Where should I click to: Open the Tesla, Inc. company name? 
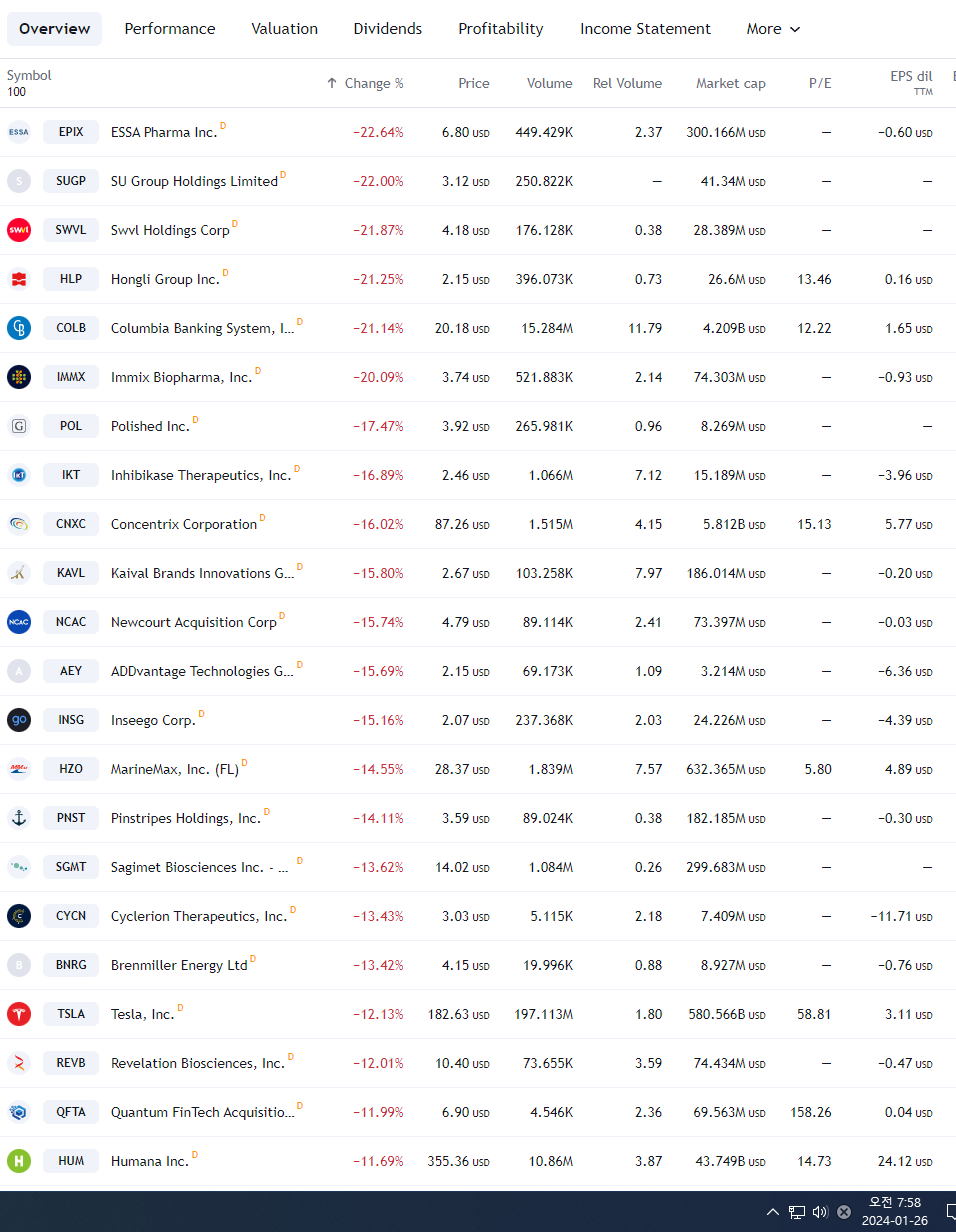tap(142, 1014)
